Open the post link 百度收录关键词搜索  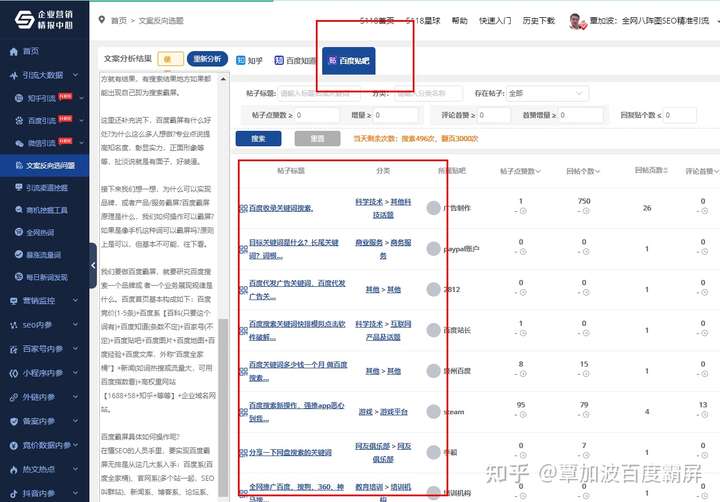pyautogui.click(x=281, y=209)
